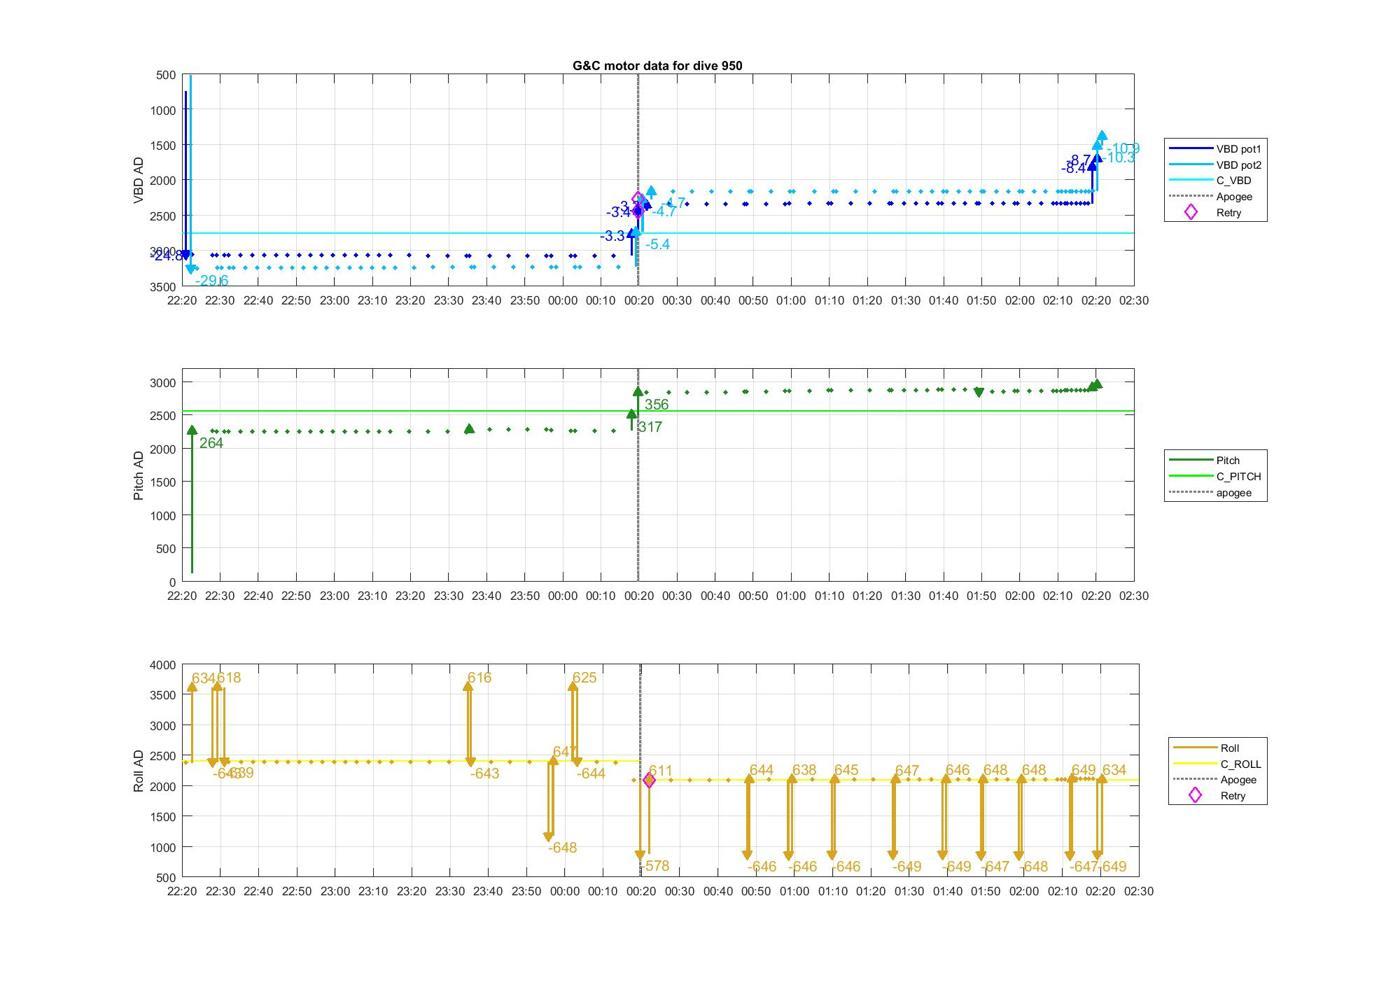Click the 625 data label in the Roll plot
This screenshot has width=1400, height=986.
584,677
